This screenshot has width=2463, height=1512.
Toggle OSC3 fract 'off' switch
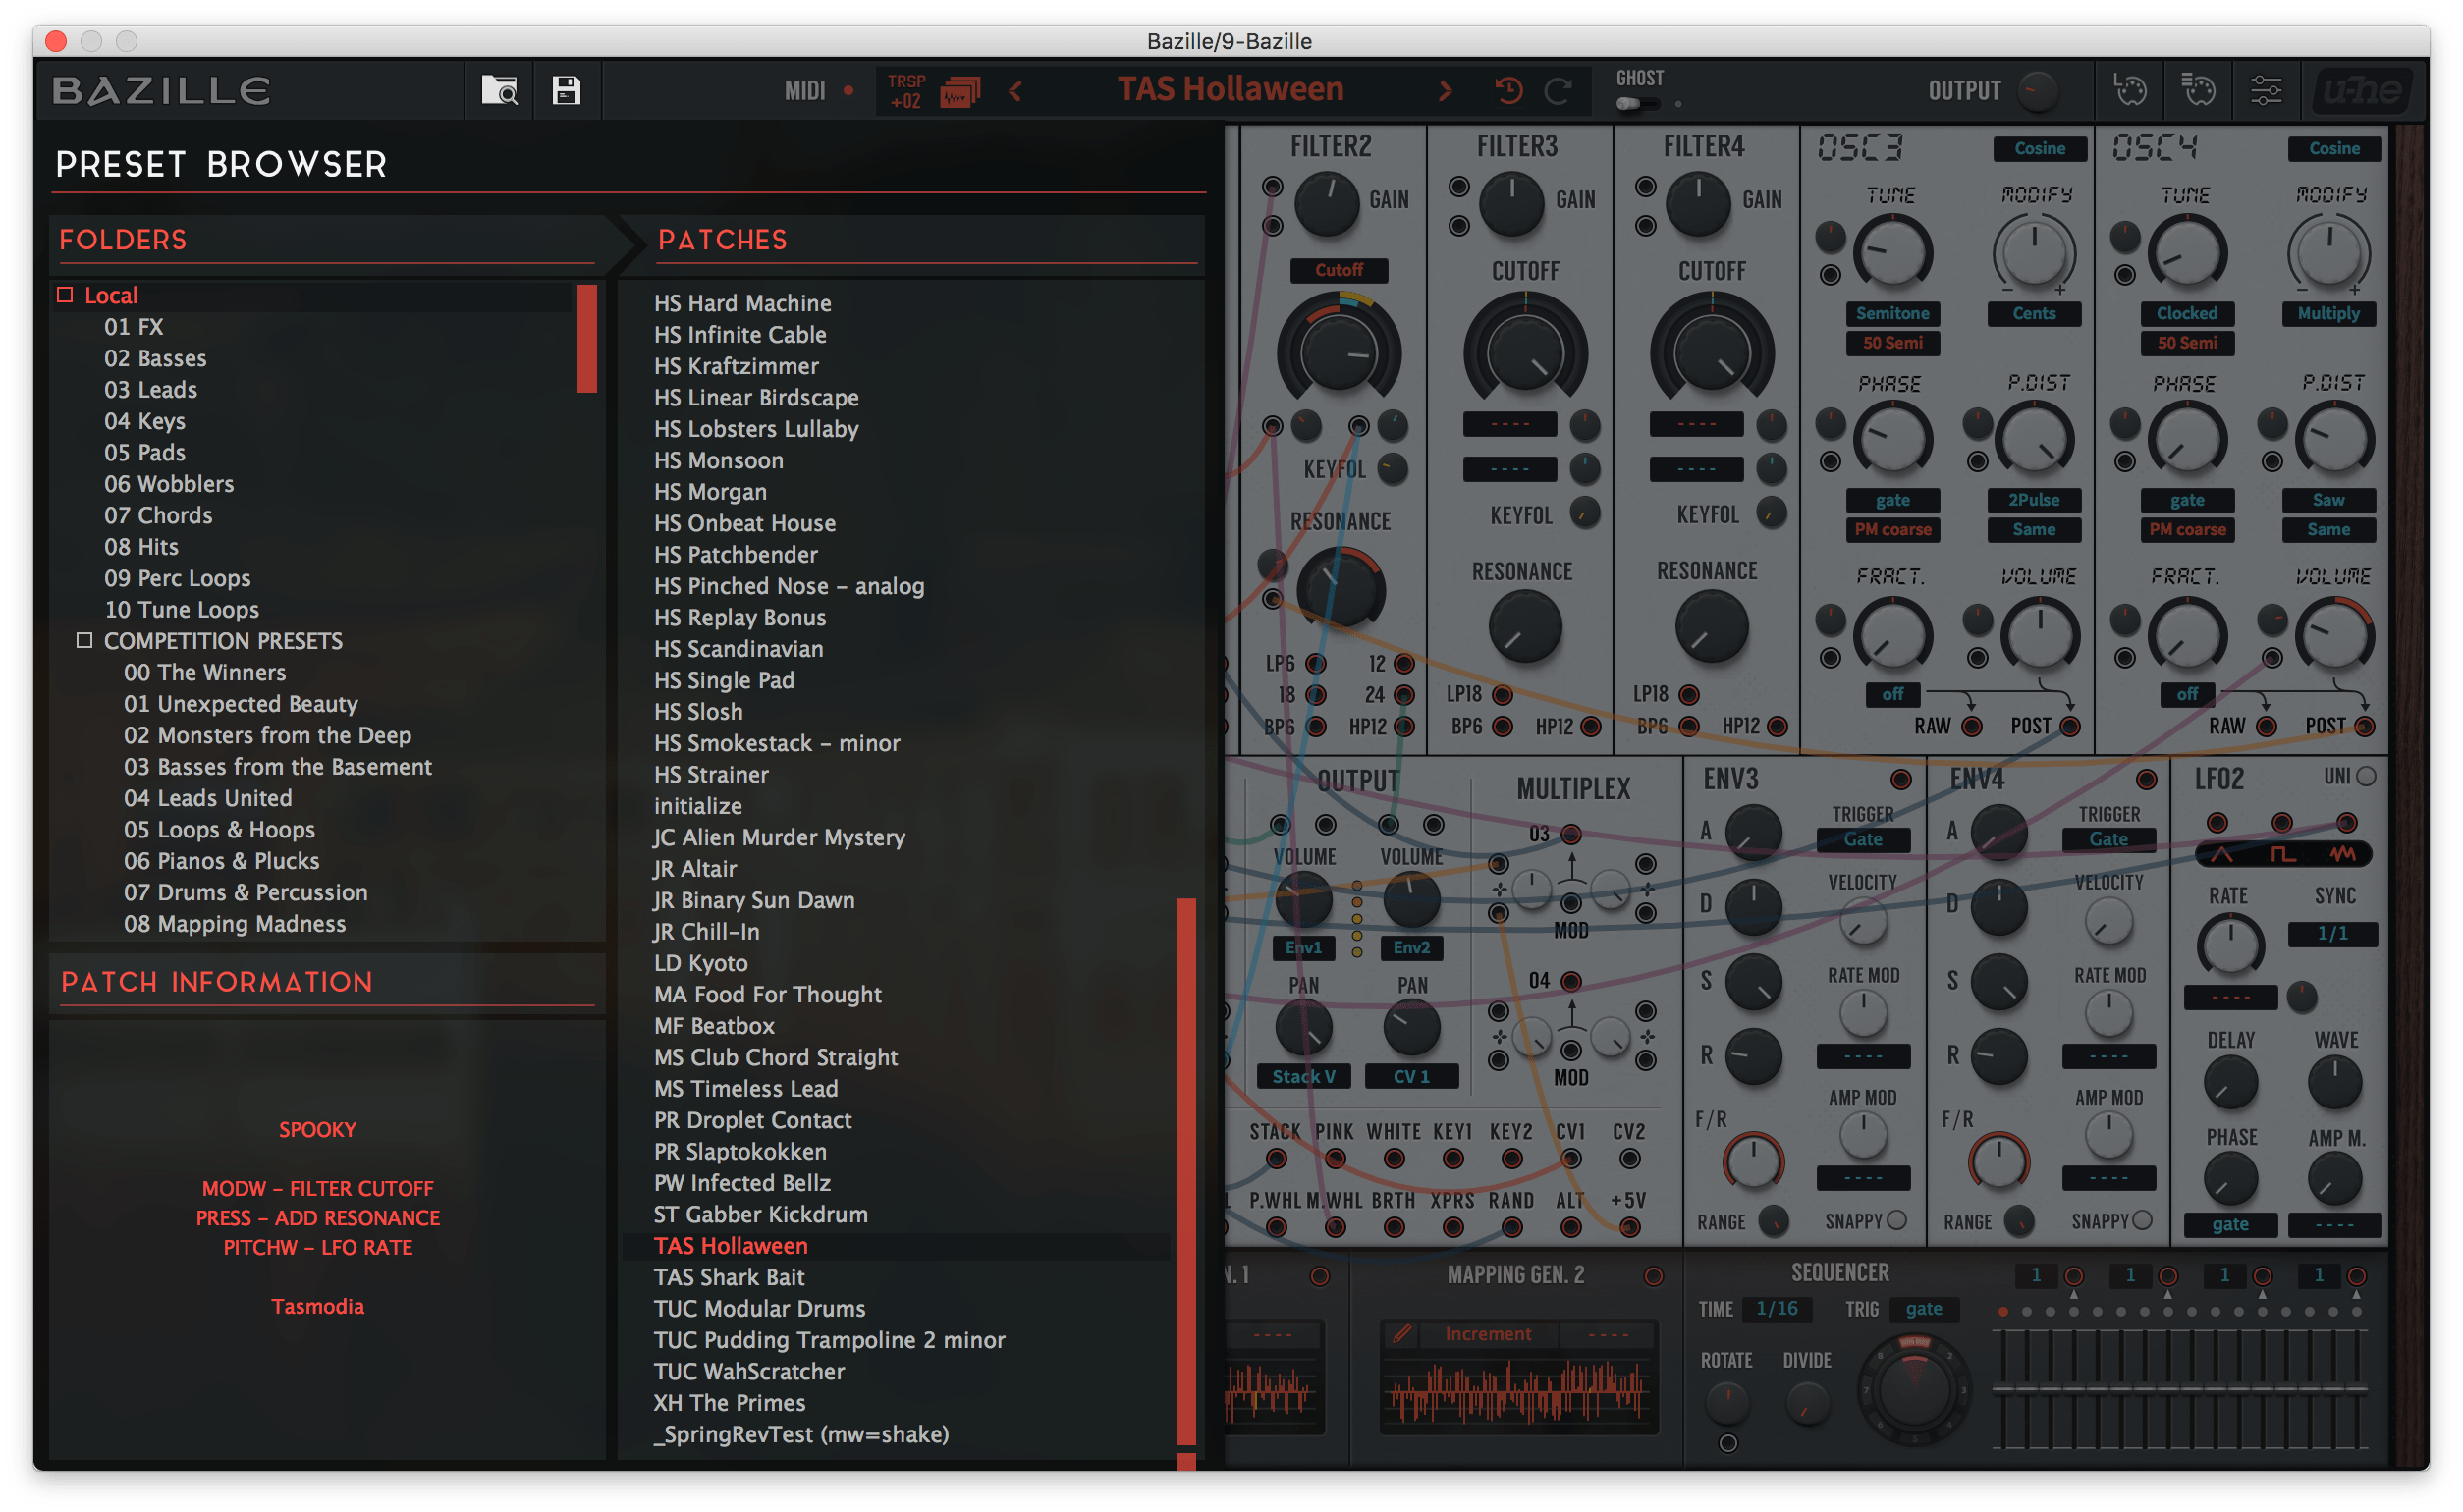[1892, 693]
